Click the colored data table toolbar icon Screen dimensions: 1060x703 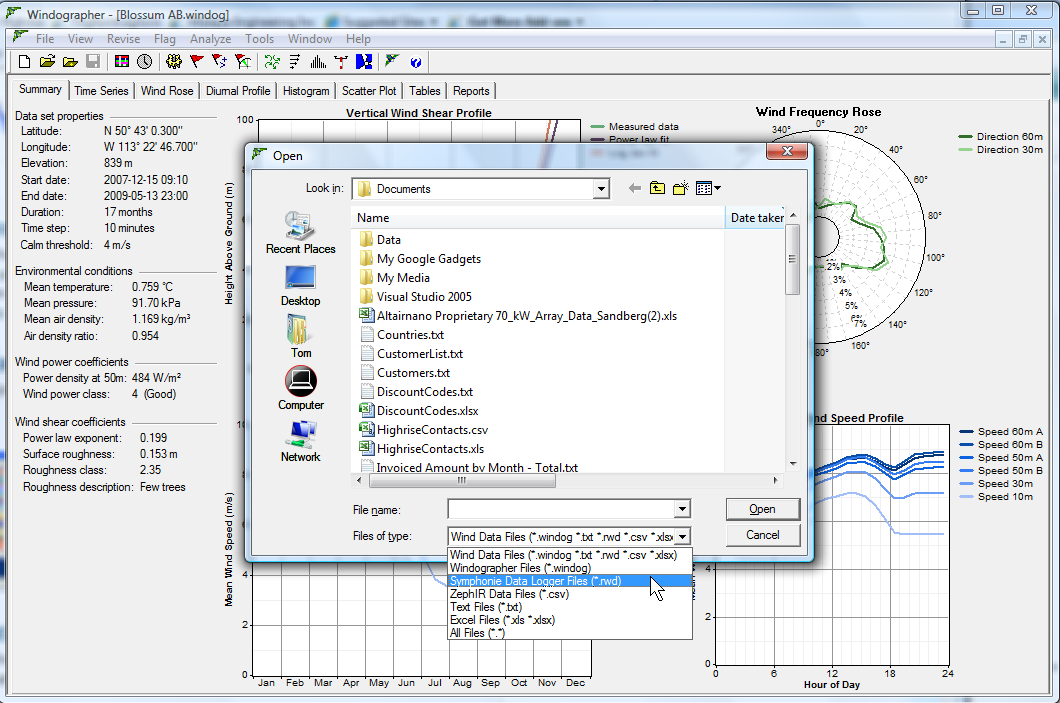[x=122, y=62]
